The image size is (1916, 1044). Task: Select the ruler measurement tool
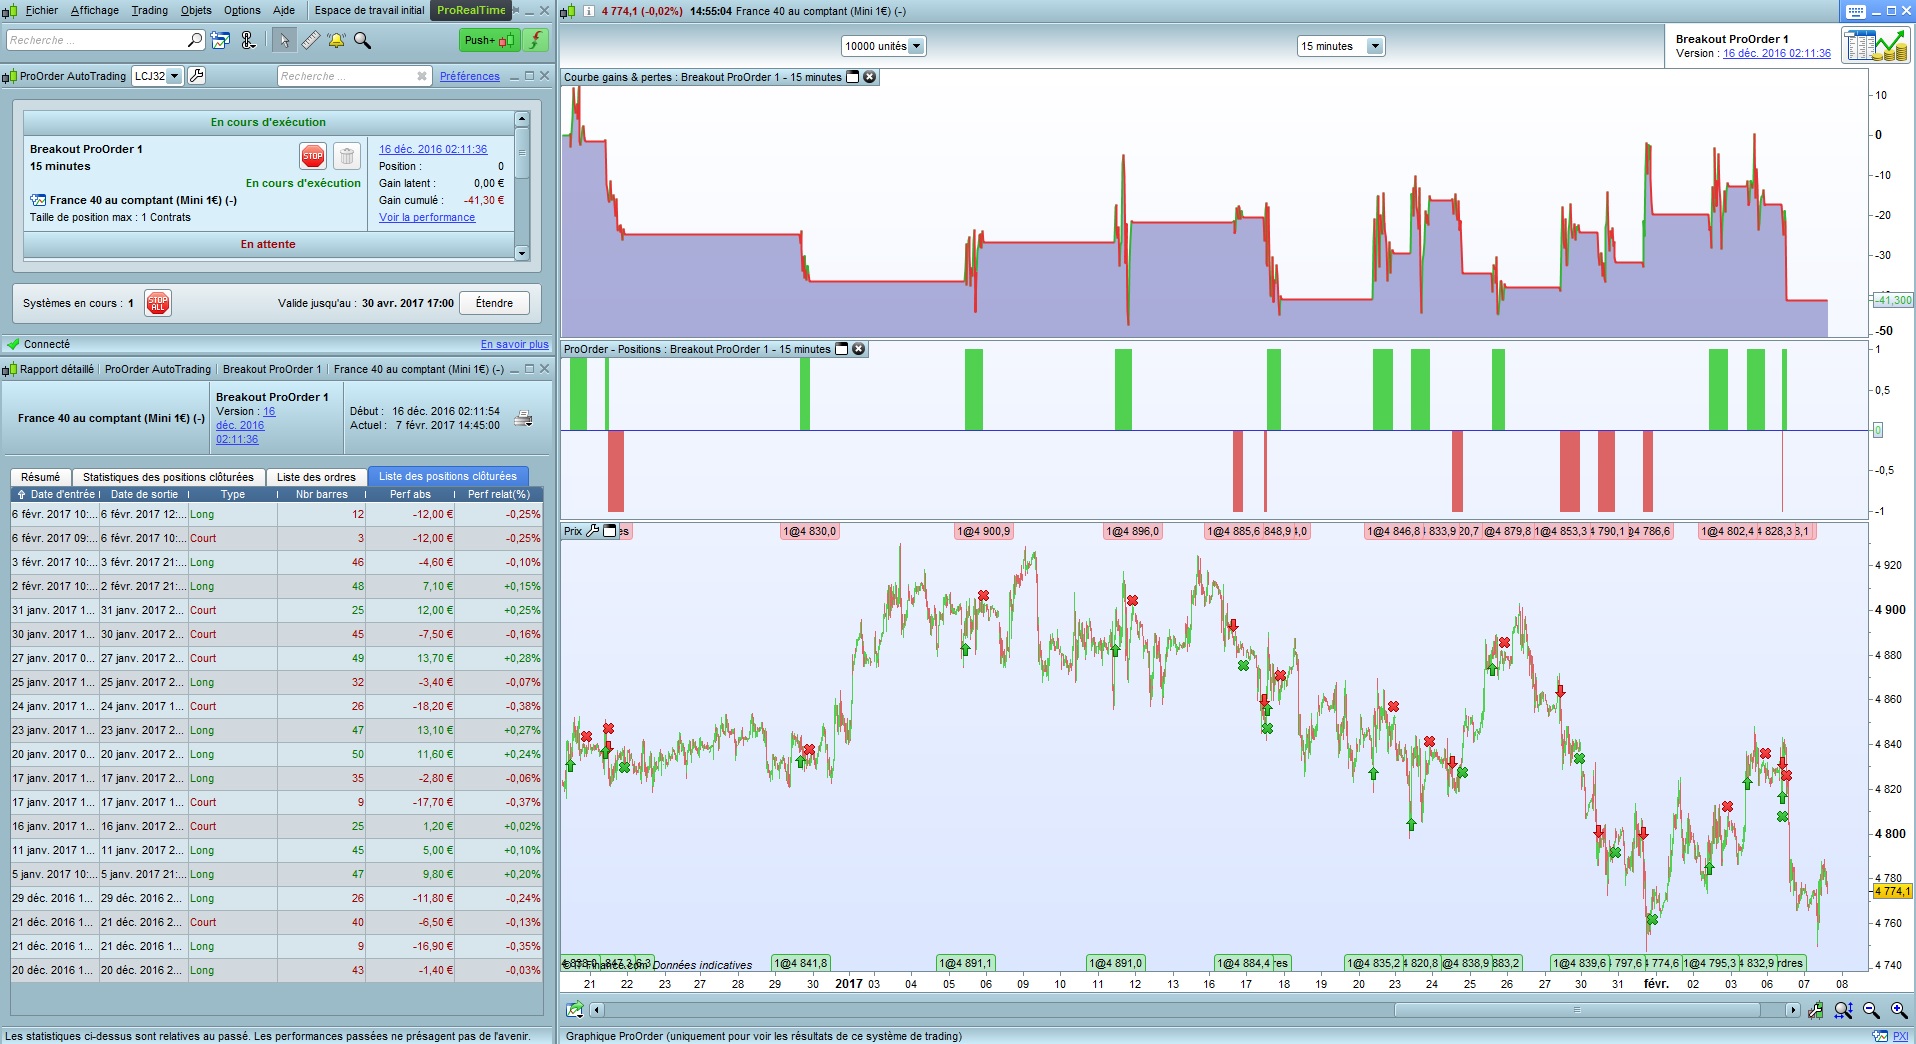[311, 41]
